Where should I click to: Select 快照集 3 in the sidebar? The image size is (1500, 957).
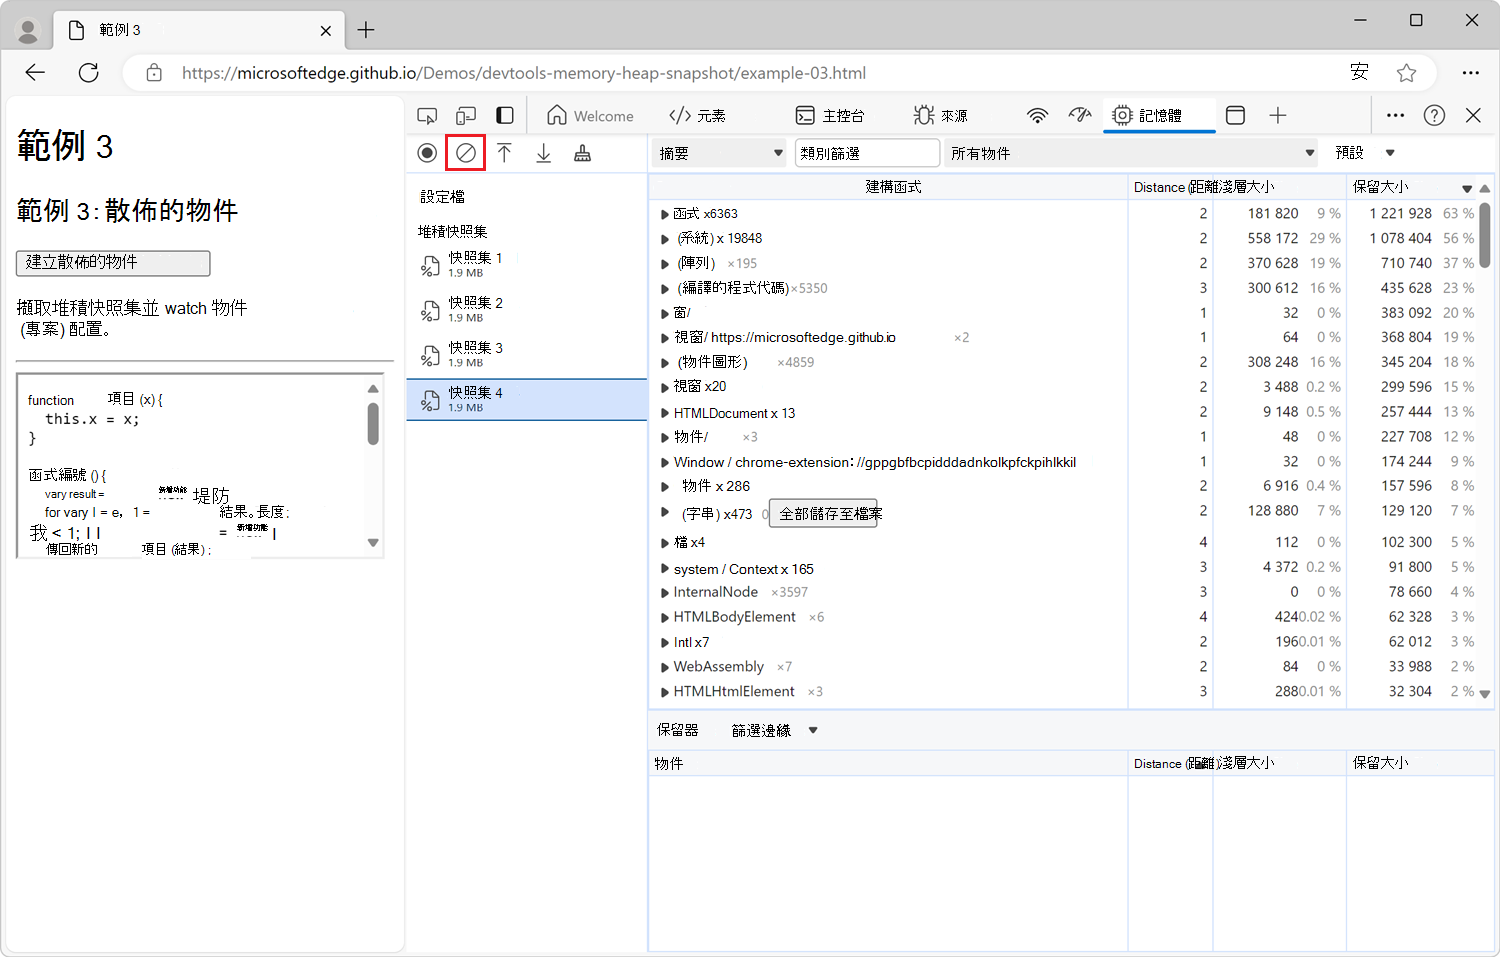click(x=527, y=354)
